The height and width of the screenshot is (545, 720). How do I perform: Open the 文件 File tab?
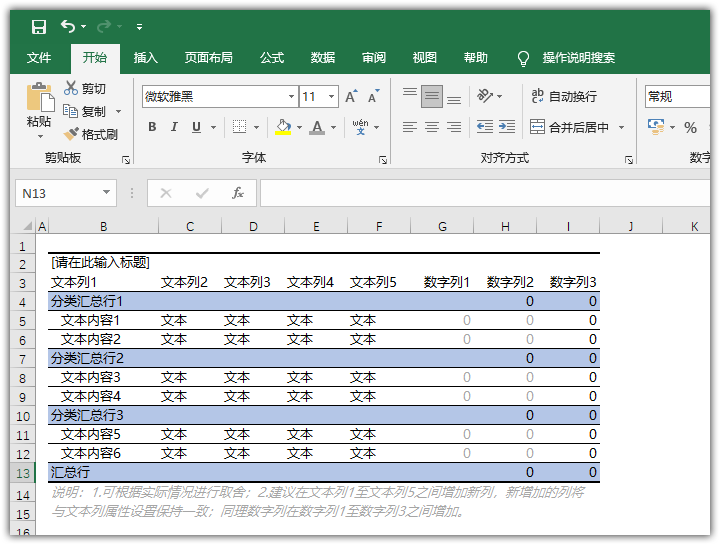click(39, 58)
